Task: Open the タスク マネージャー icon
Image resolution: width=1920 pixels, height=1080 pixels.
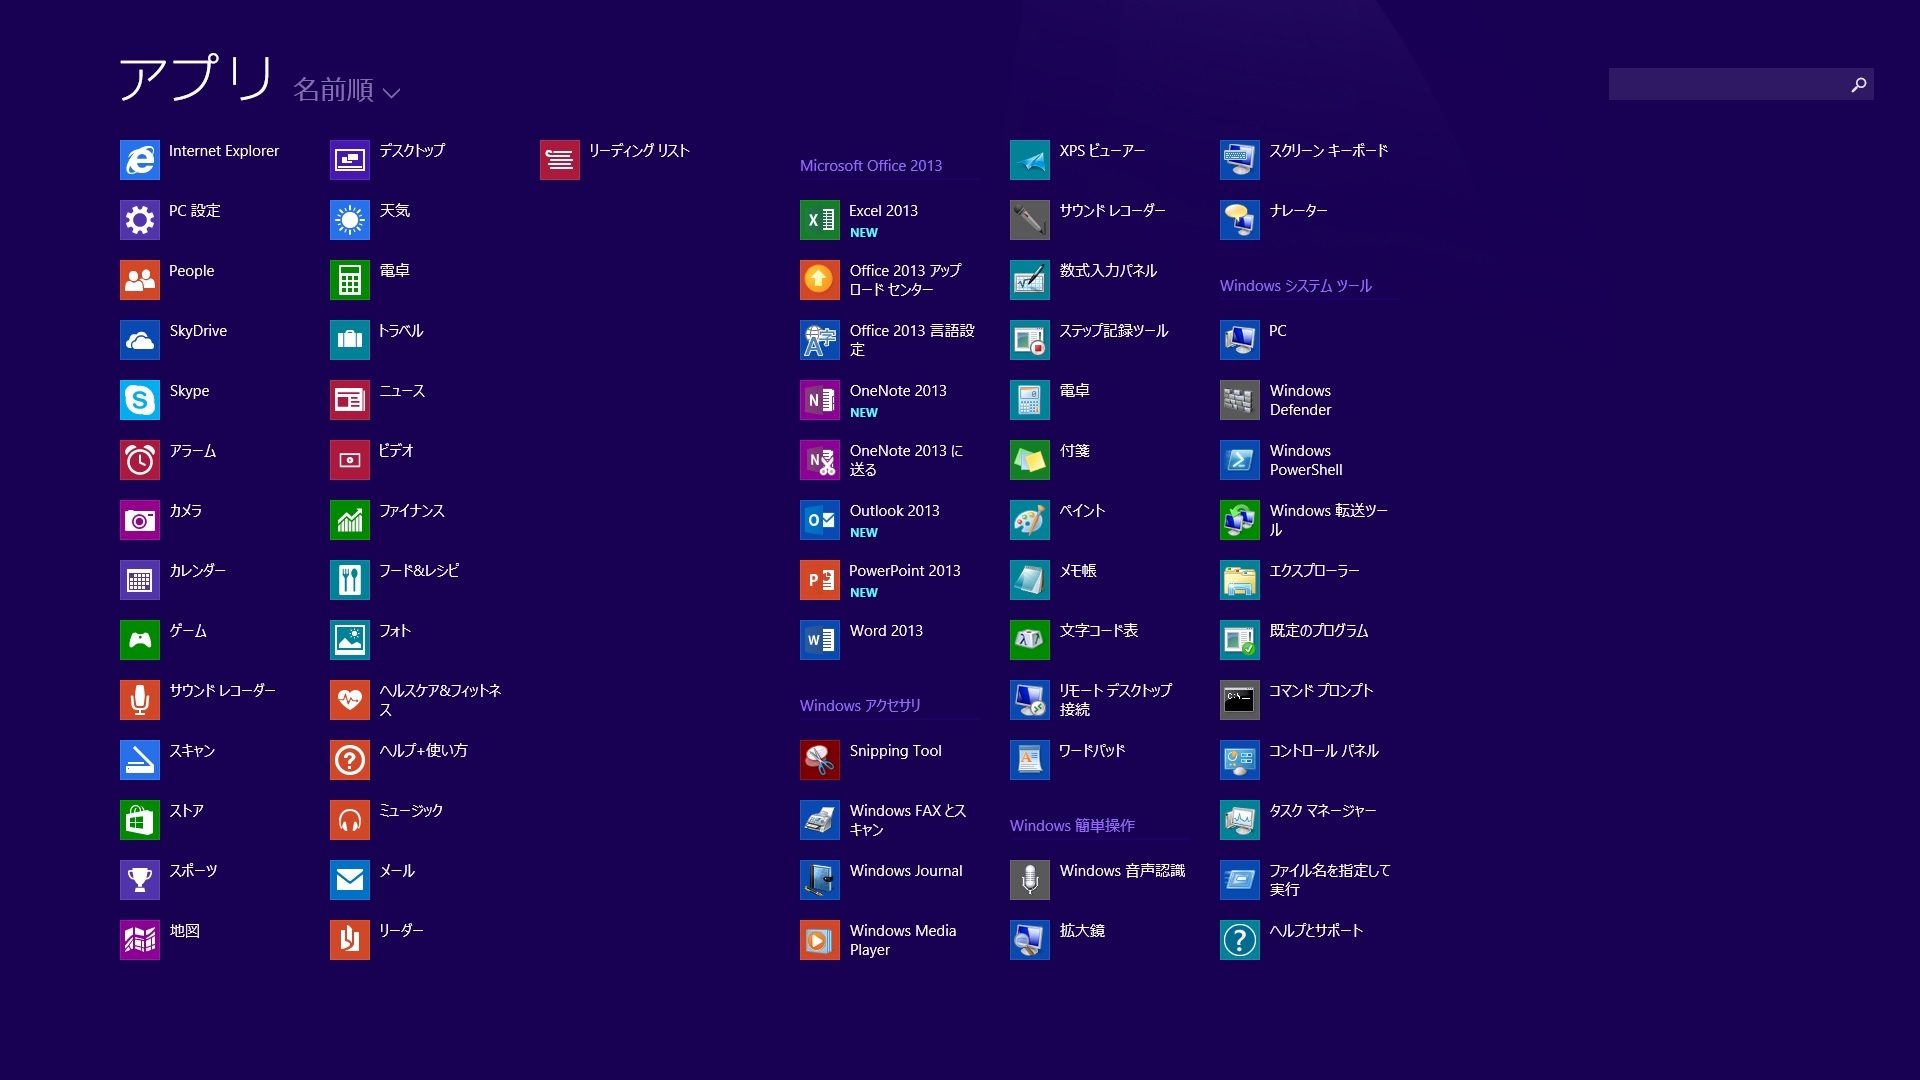Action: coord(1240,820)
